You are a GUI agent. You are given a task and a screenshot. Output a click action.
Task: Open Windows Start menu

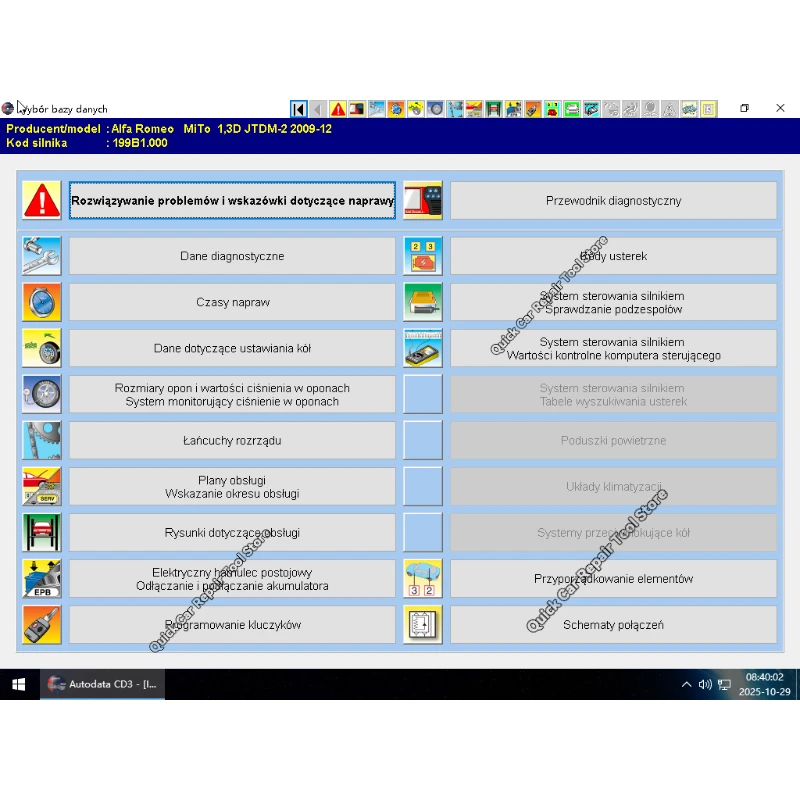click(x=19, y=684)
